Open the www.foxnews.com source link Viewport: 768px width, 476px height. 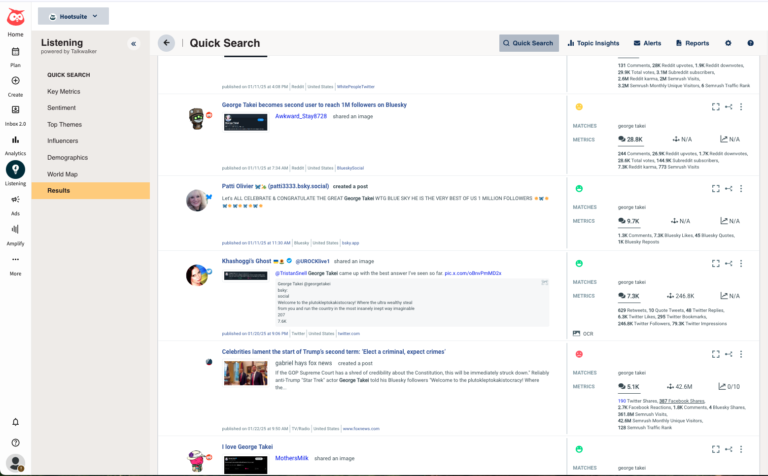click(361, 428)
